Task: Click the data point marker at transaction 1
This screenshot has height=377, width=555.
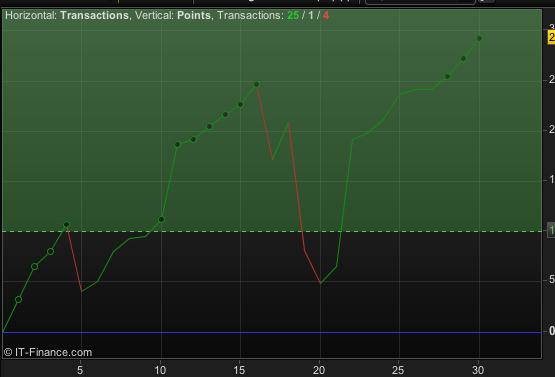Action: (x=18, y=299)
